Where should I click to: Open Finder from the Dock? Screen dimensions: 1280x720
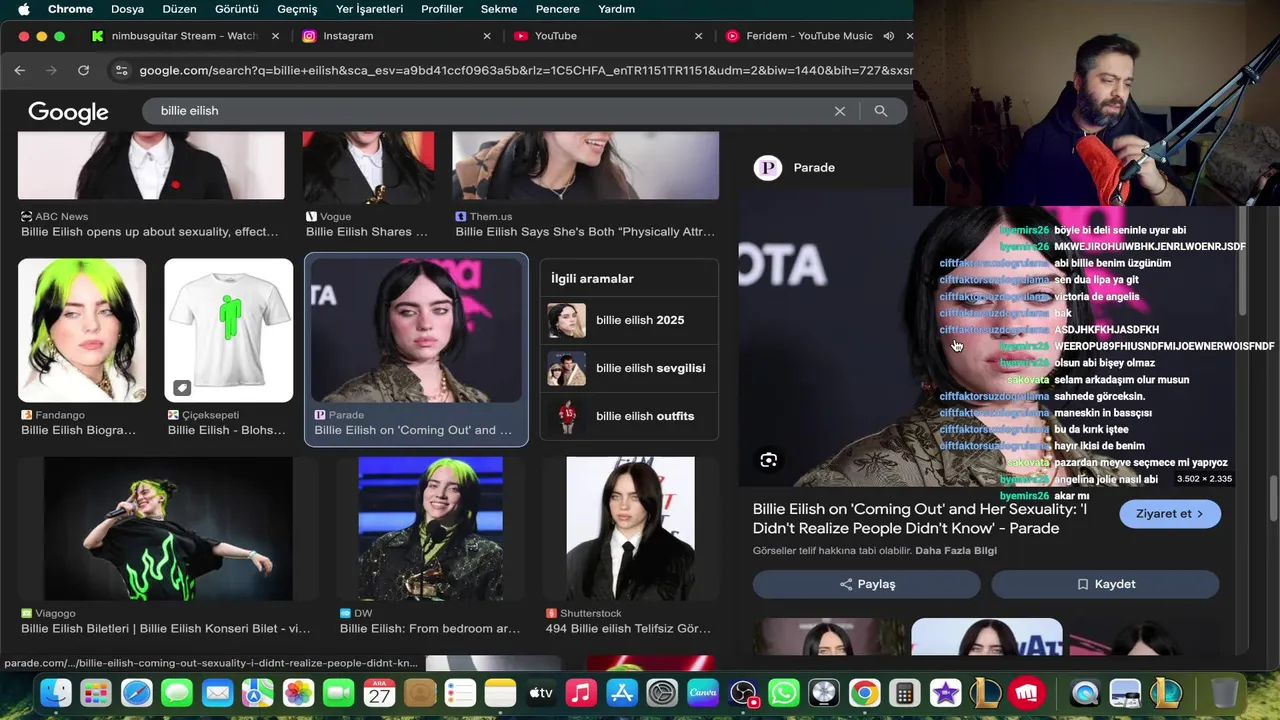[x=56, y=692]
